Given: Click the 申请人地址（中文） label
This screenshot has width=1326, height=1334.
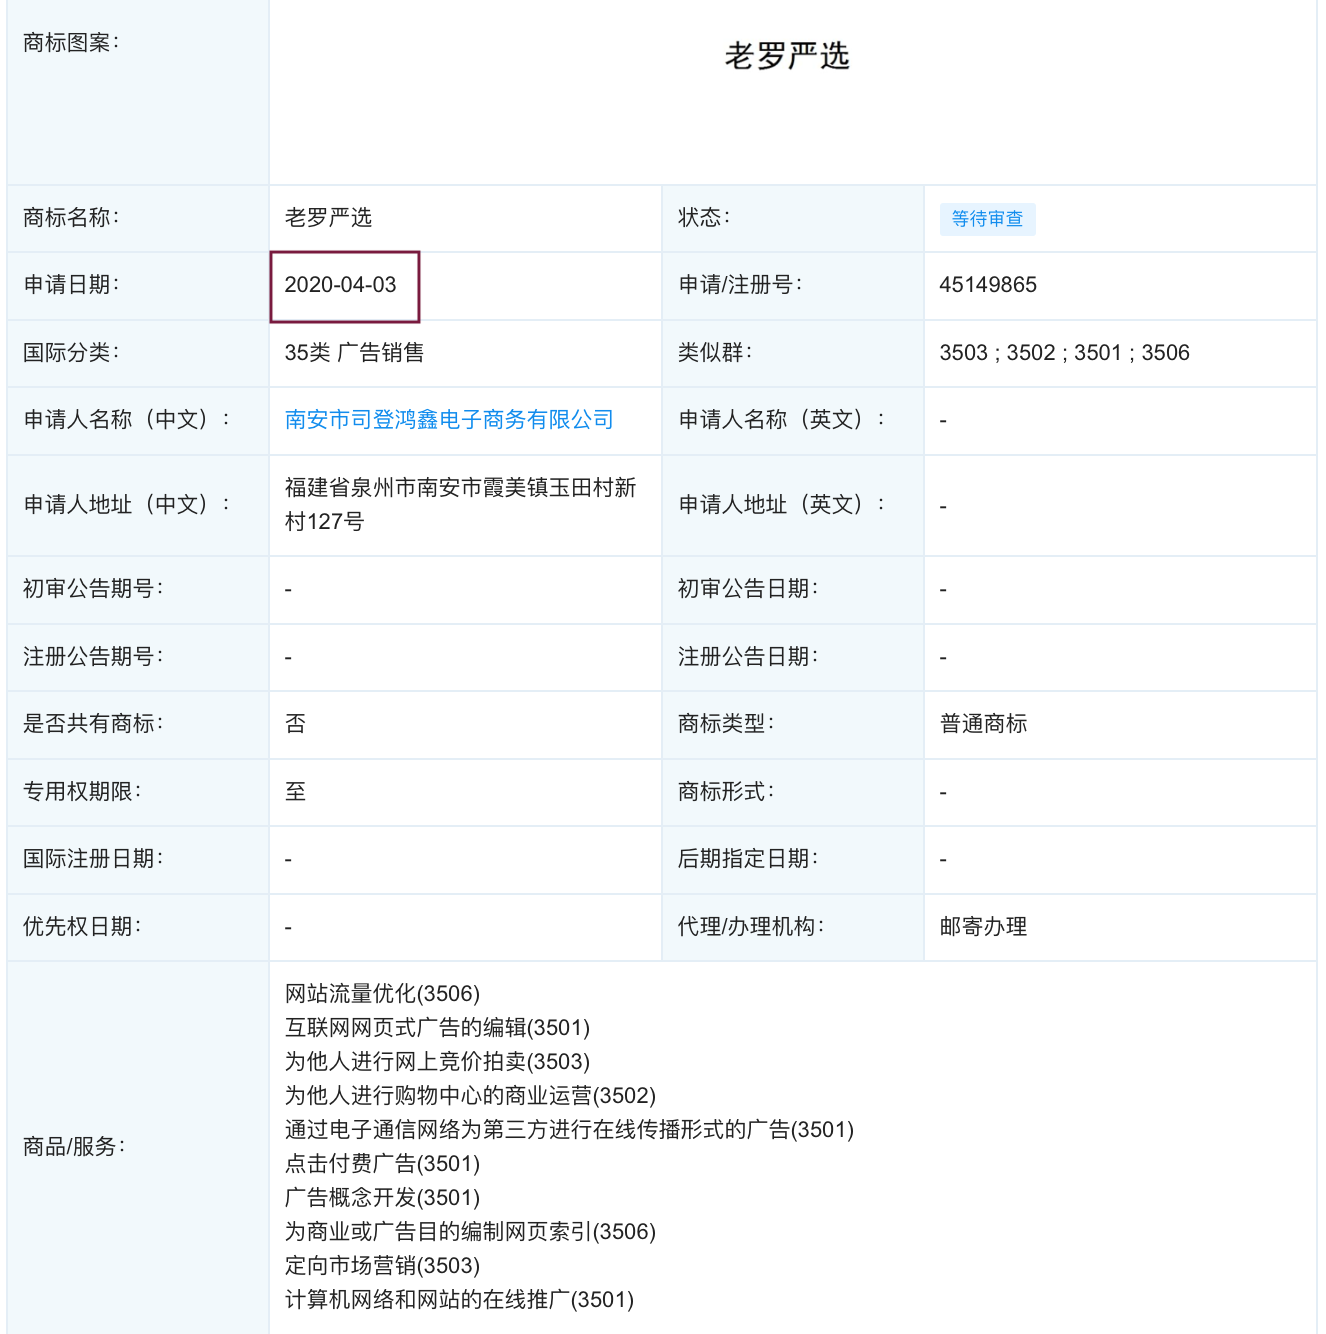Looking at the screenshot, I should pos(127,505).
